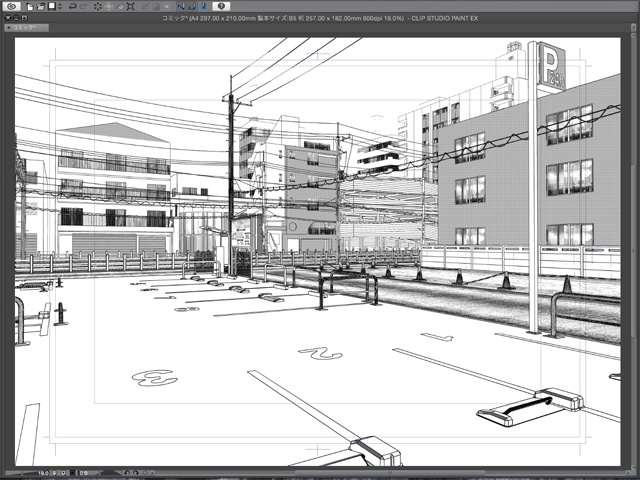Toggle Snap to Ruler
The image size is (640, 480).
coord(181,7)
